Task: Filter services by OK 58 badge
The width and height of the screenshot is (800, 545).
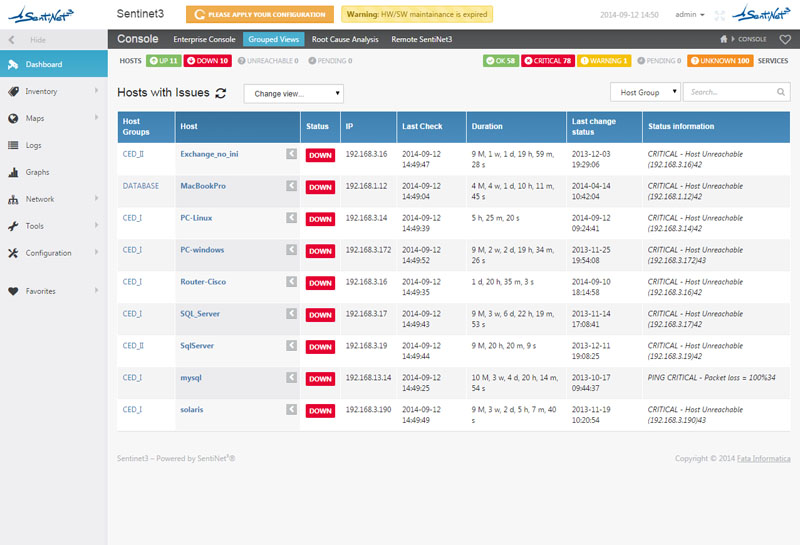Action: click(501, 61)
